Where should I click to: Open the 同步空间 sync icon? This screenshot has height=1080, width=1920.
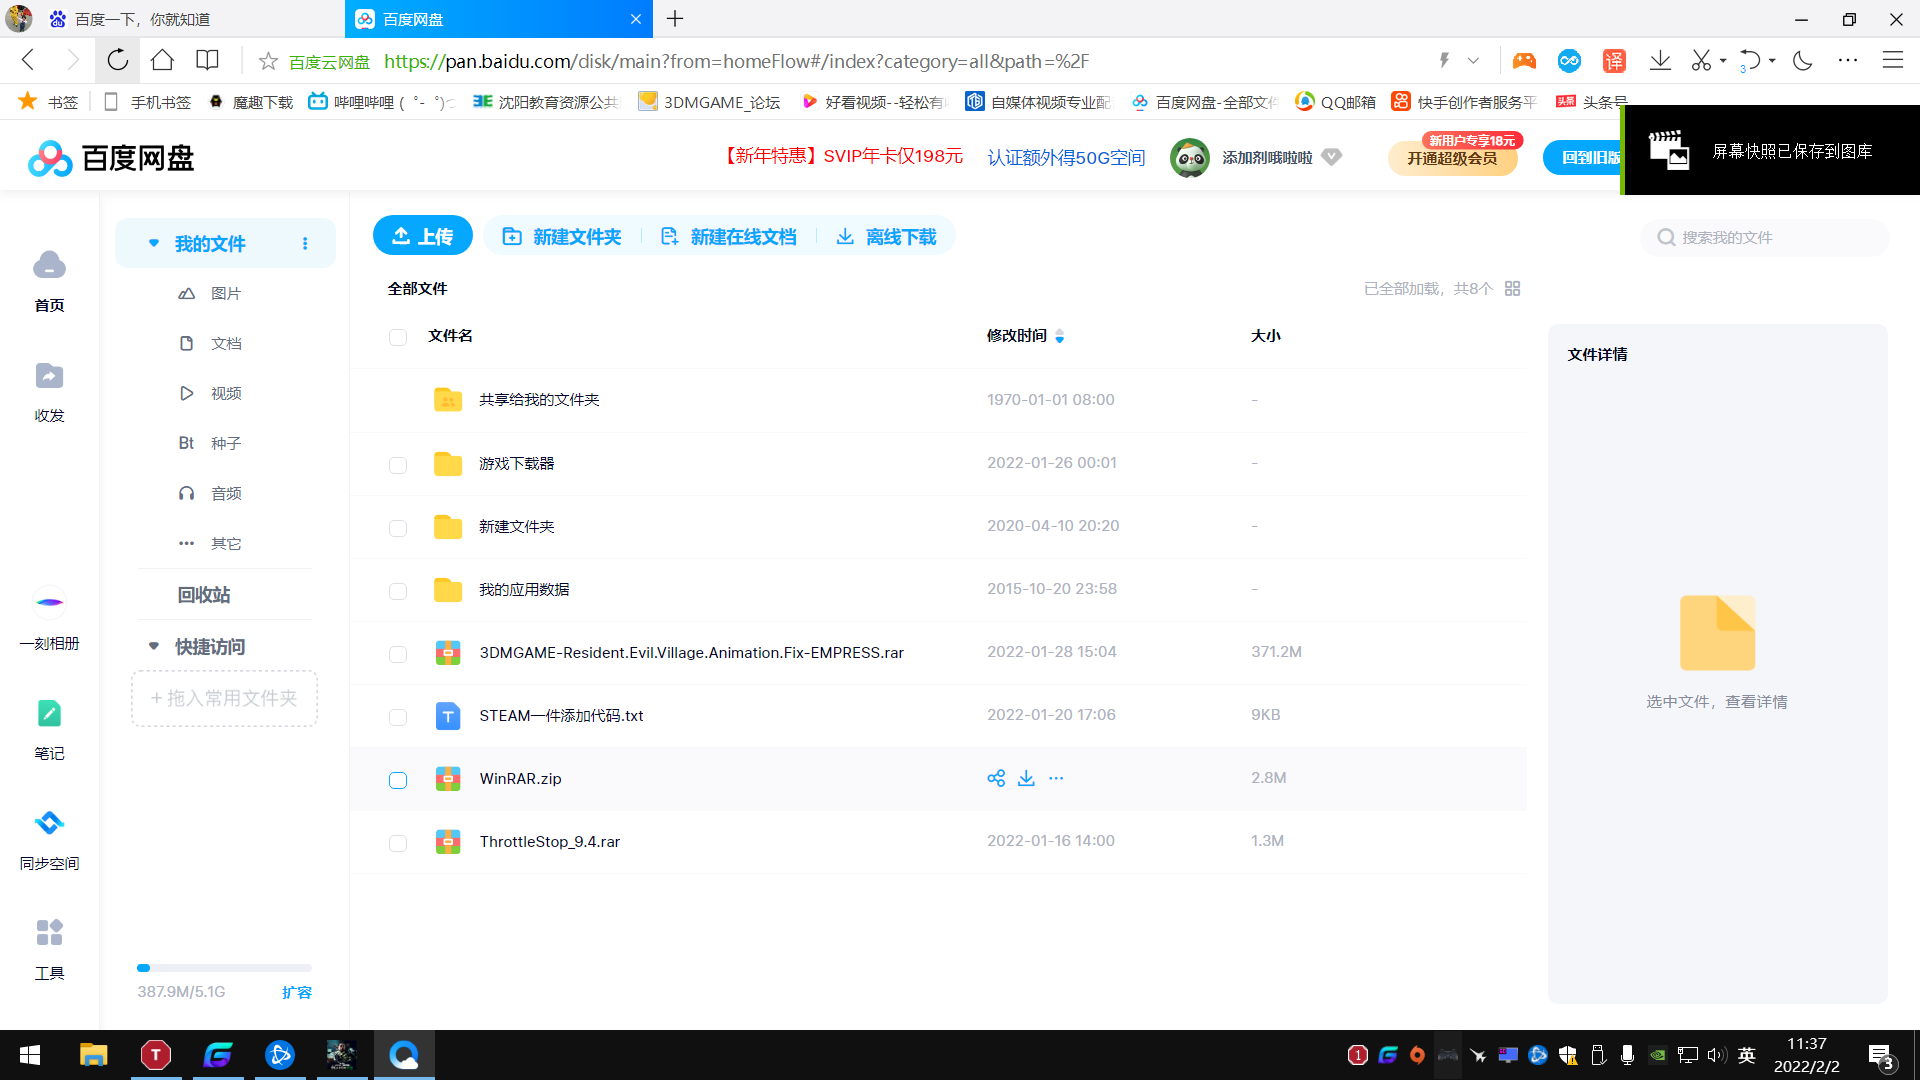coord(49,823)
